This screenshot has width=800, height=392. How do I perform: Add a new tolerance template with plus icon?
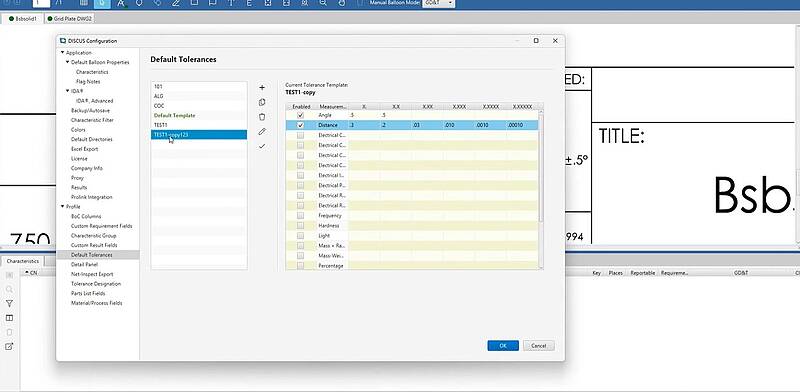coord(262,88)
